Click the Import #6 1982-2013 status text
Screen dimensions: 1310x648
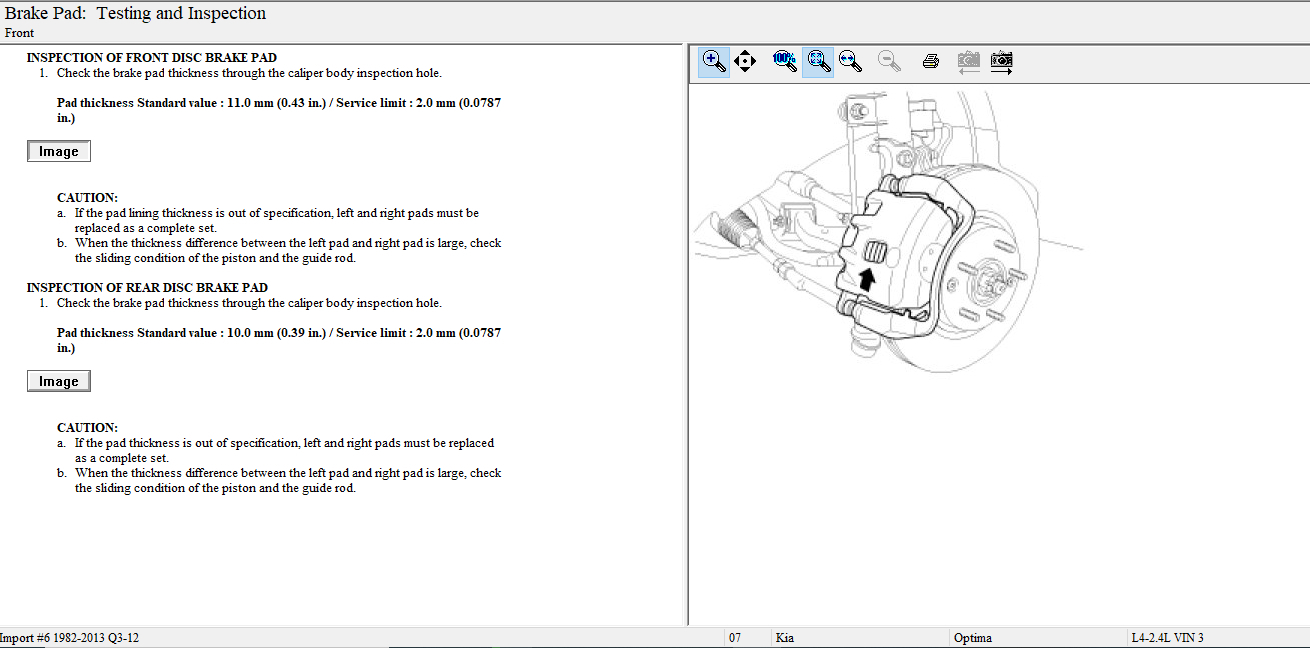[69, 638]
